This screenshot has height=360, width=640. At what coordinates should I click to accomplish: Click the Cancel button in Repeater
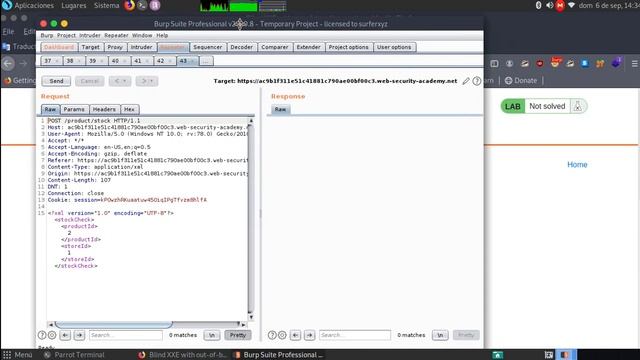coord(89,81)
